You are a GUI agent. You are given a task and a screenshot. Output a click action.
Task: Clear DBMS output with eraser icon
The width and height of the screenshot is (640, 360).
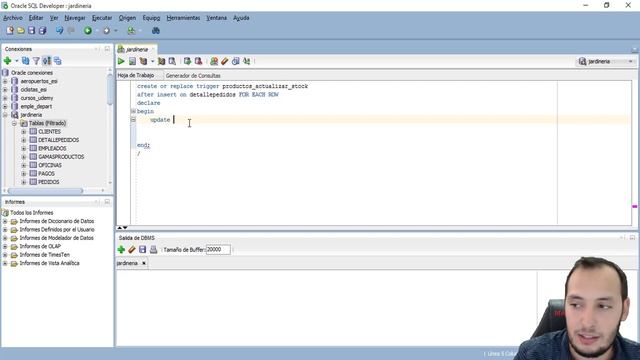tap(132, 249)
